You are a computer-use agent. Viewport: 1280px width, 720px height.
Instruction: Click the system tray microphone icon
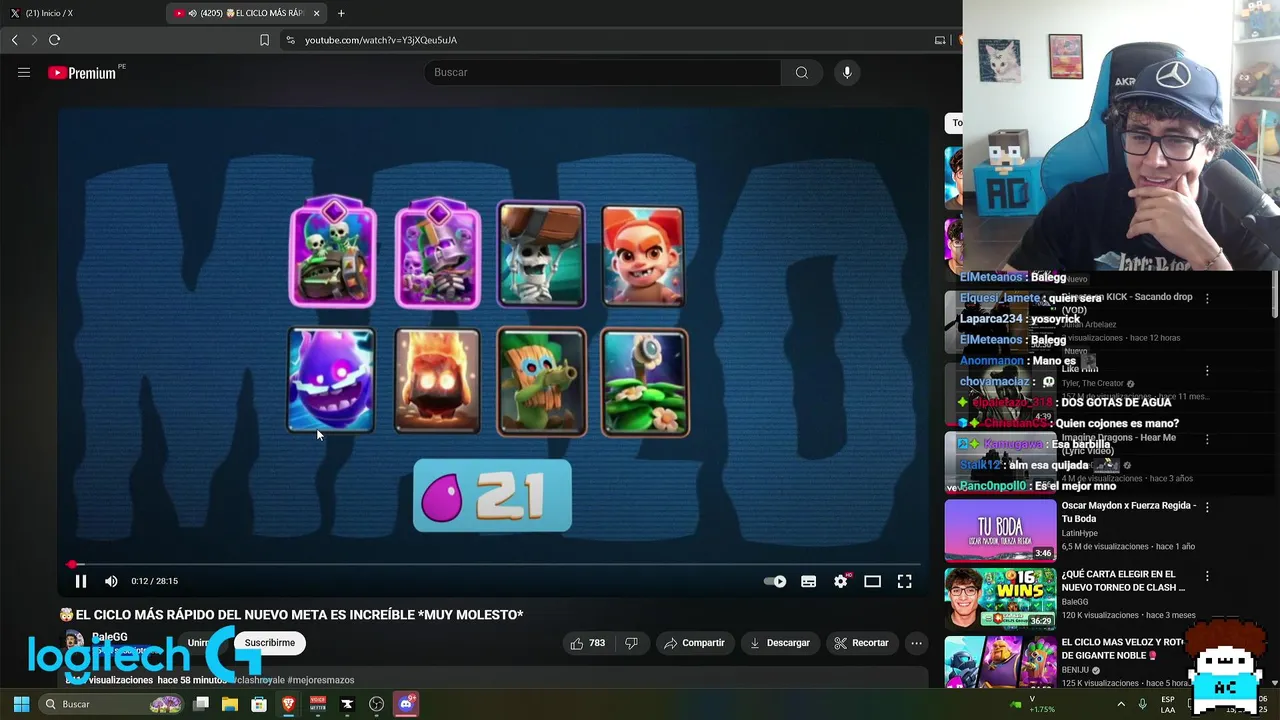point(1143,704)
